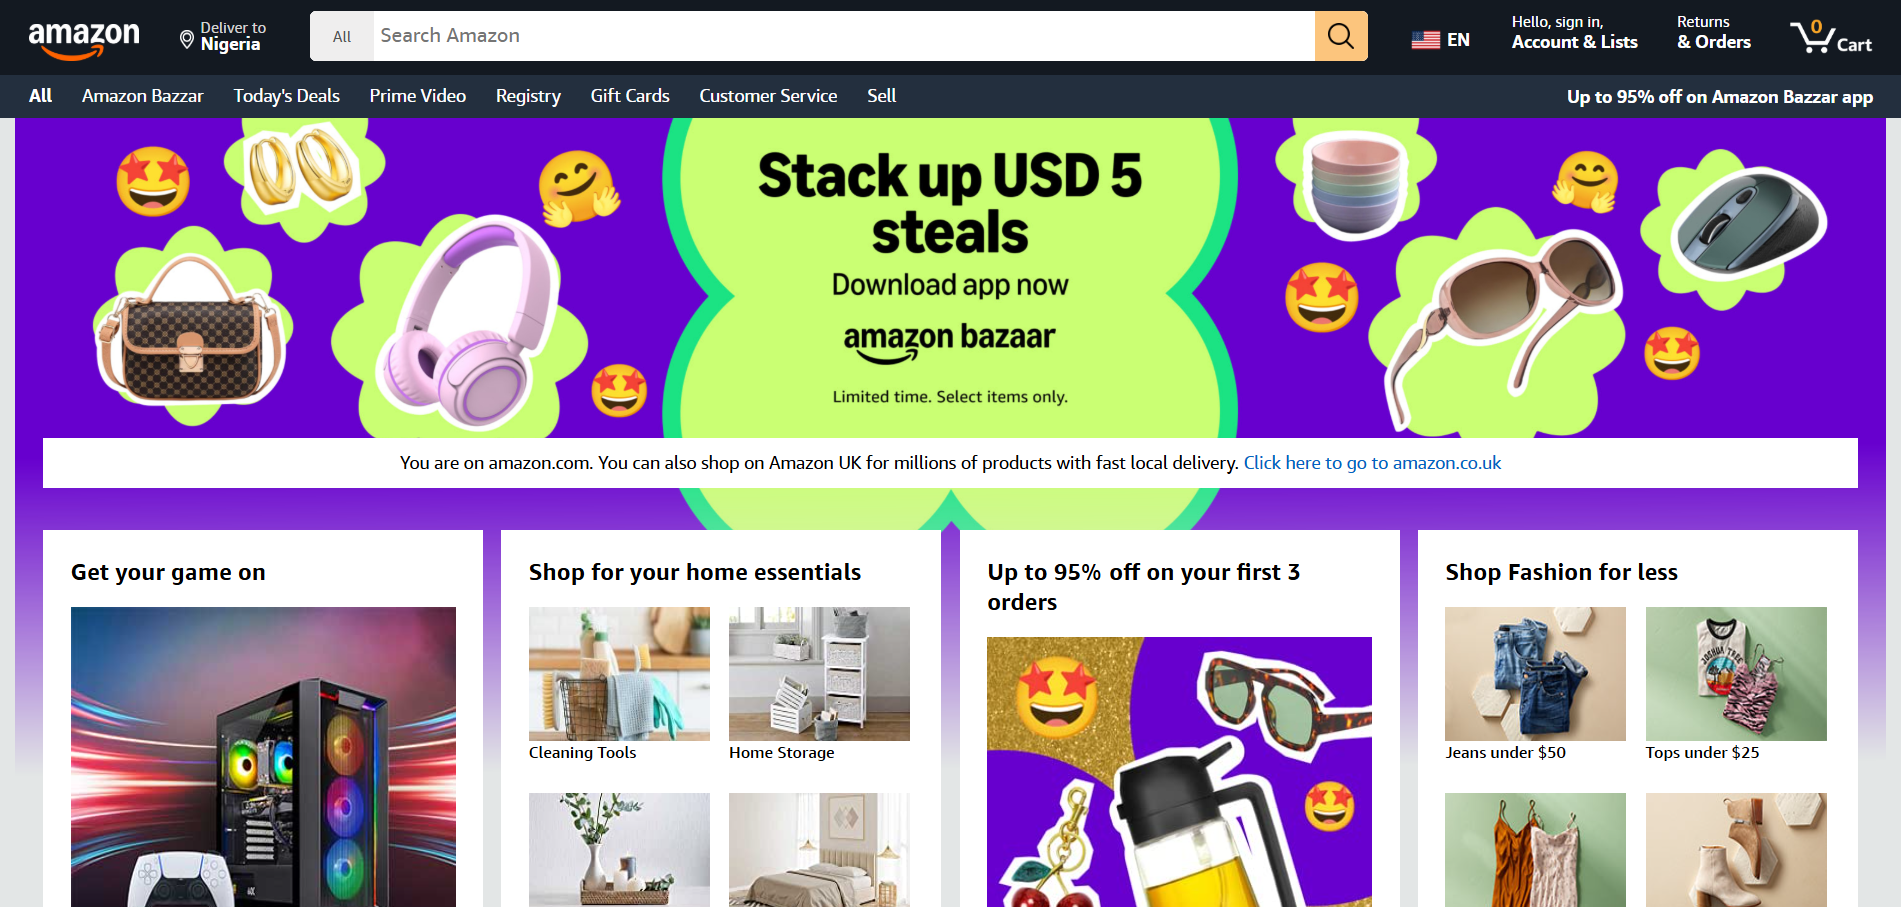Select Gift Cards navigation item
The width and height of the screenshot is (1901, 907).
tap(630, 96)
